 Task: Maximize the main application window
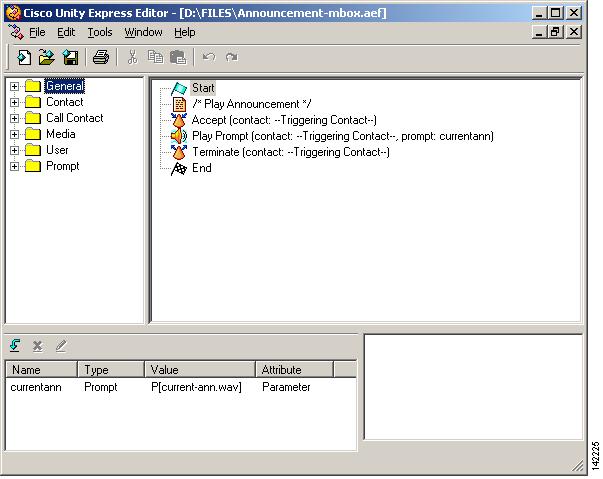(555, 13)
